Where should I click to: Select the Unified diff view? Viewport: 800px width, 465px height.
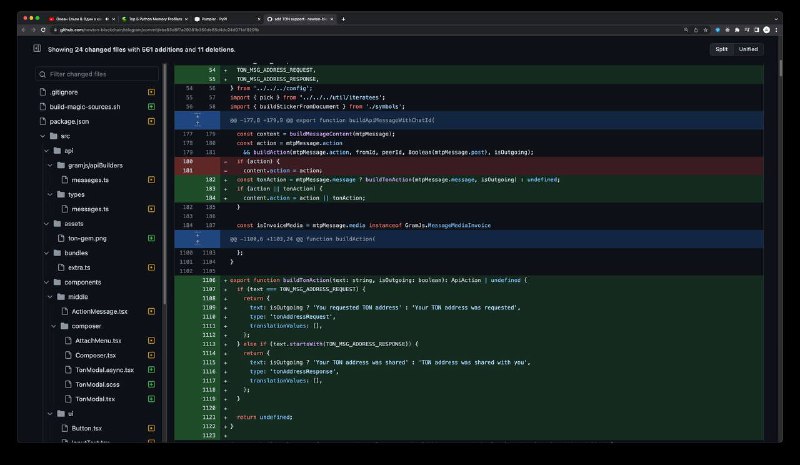click(x=748, y=49)
